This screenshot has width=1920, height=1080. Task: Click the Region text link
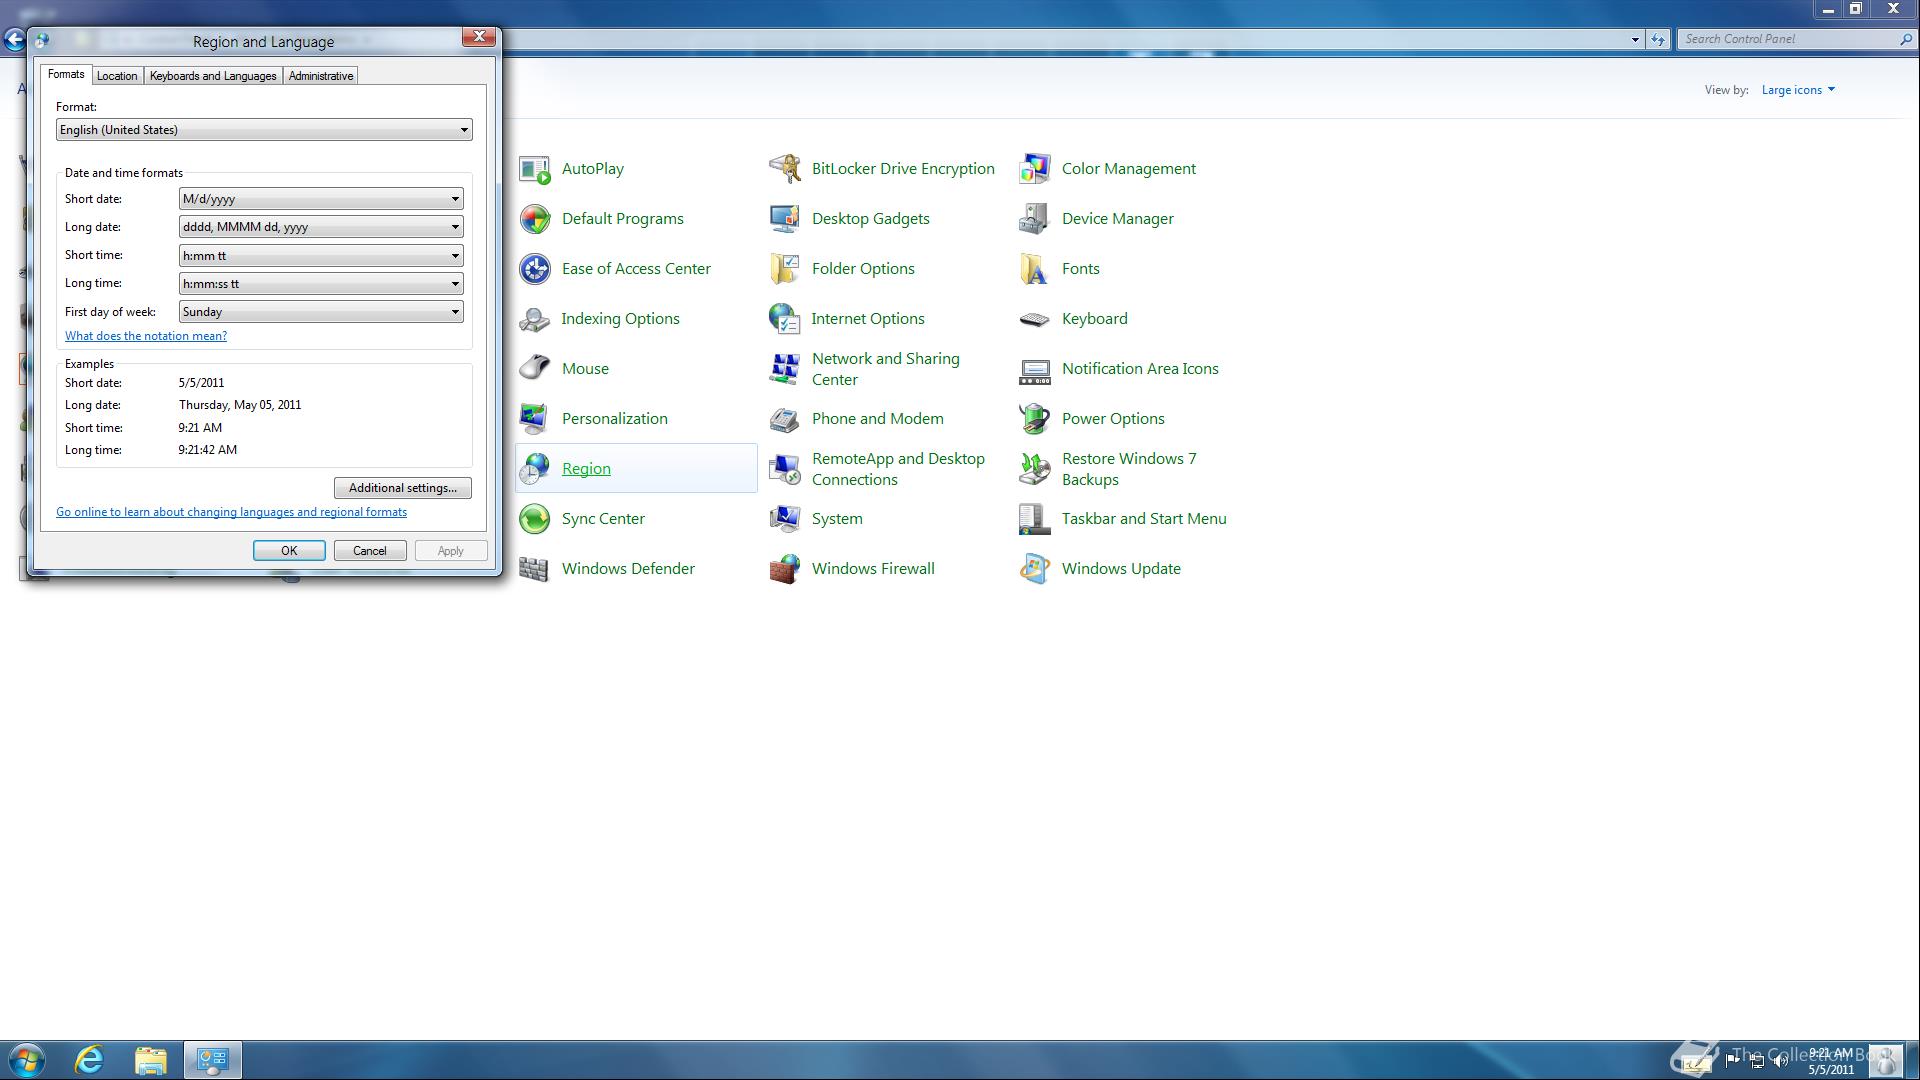click(586, 469)
